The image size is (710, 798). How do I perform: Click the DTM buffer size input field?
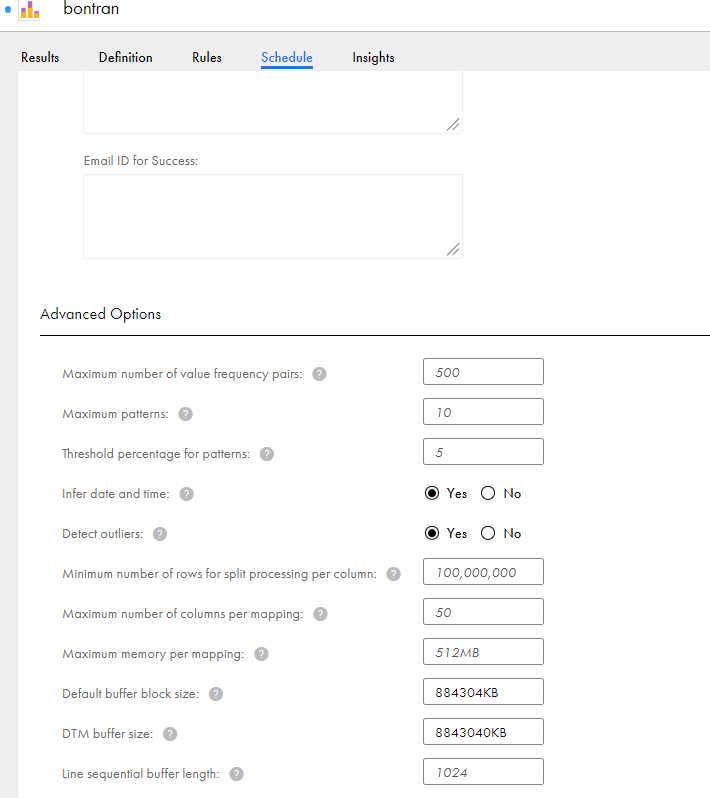[x=483, y=732]
